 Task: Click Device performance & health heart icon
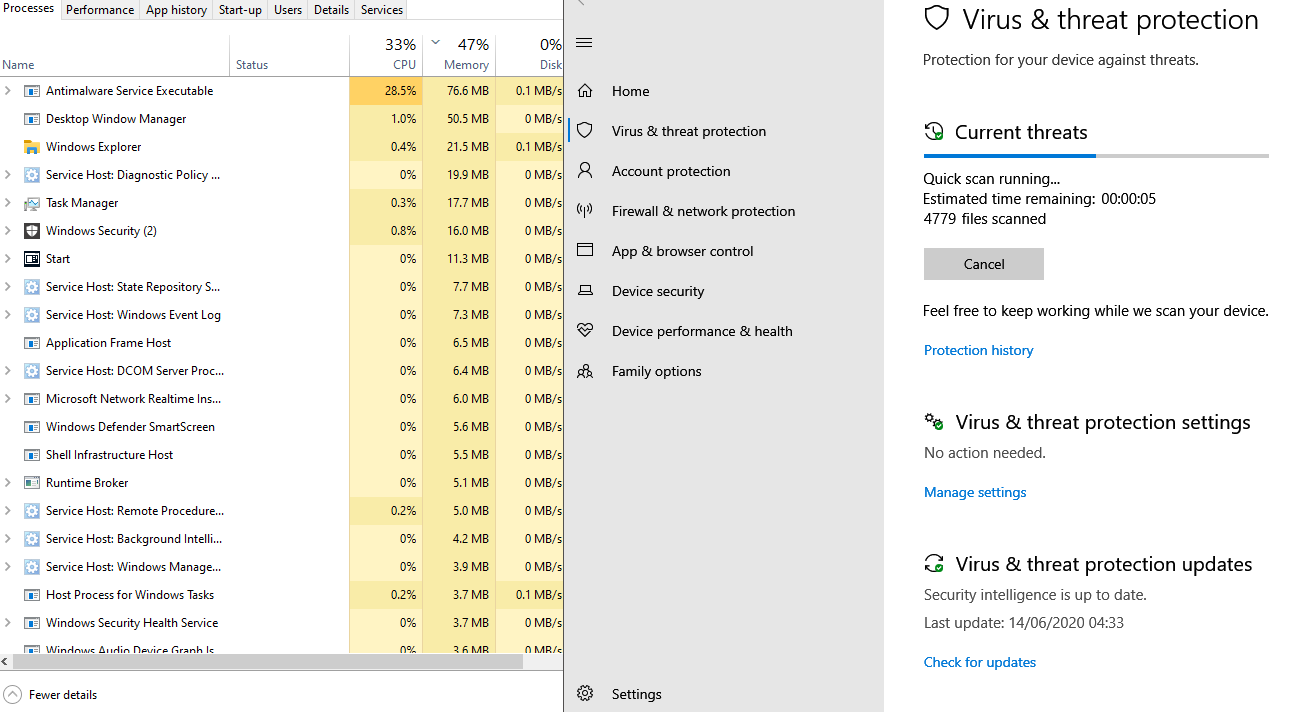(585, 331)
